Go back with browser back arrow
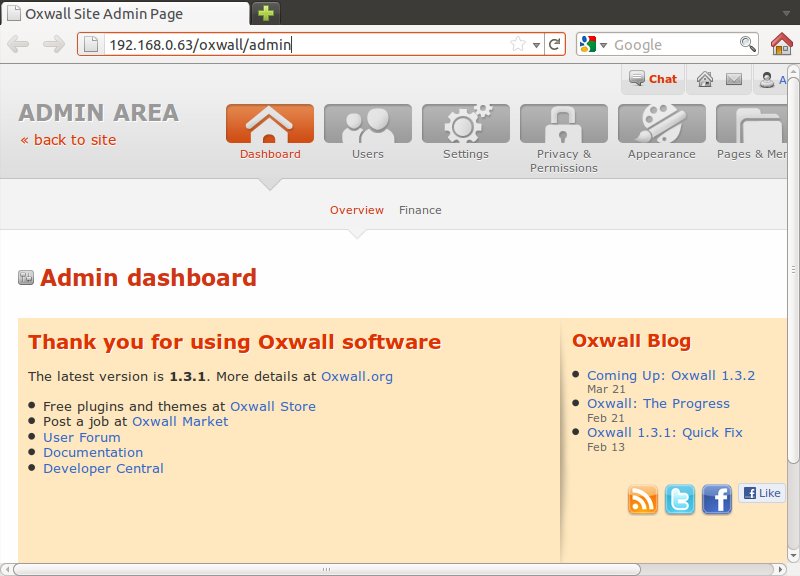The image size is (800, 576). click(x=19, y=44)
